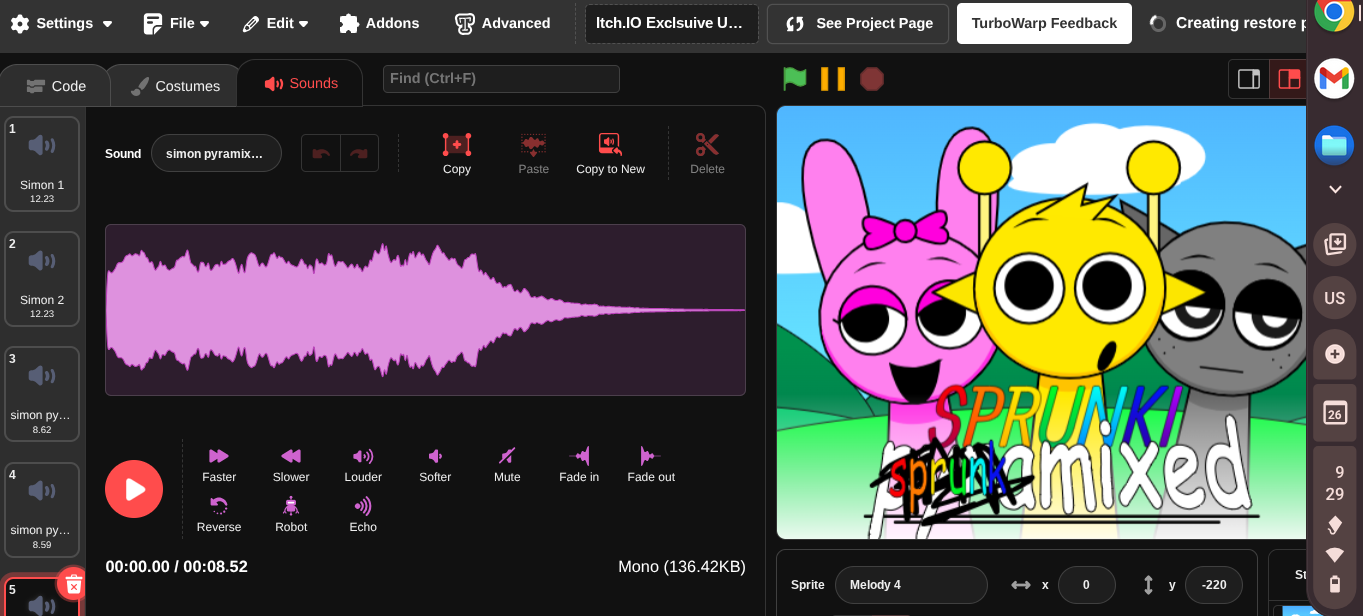Stop the project with the red stop sign
This screenshot has height=616, width=1363.
pyautogui.click(x=872, y=78)
